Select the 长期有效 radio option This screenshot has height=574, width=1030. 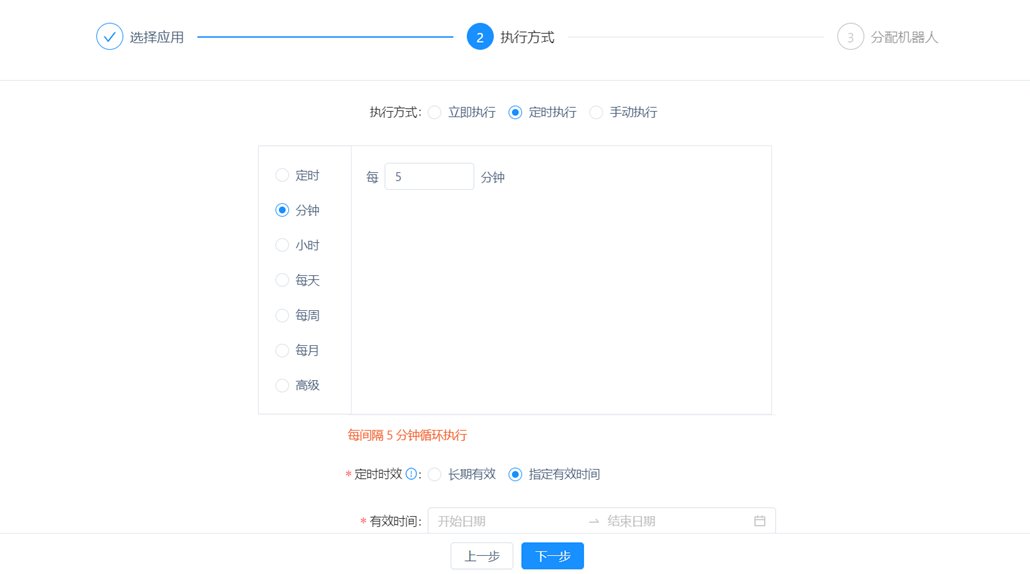[435, 474]
